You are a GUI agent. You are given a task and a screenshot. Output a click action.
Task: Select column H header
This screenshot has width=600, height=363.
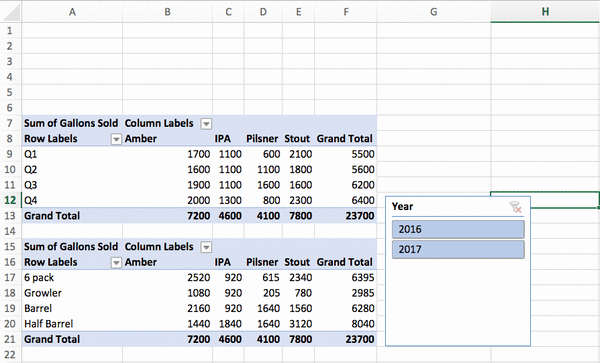click(x=545, y=12)
